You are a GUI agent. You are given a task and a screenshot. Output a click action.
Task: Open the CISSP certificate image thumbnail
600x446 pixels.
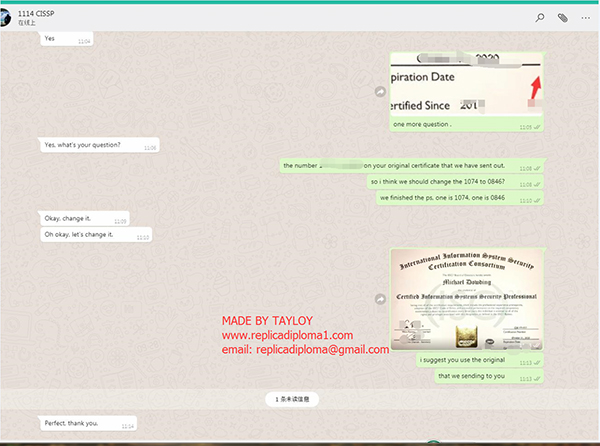(466, 299)
